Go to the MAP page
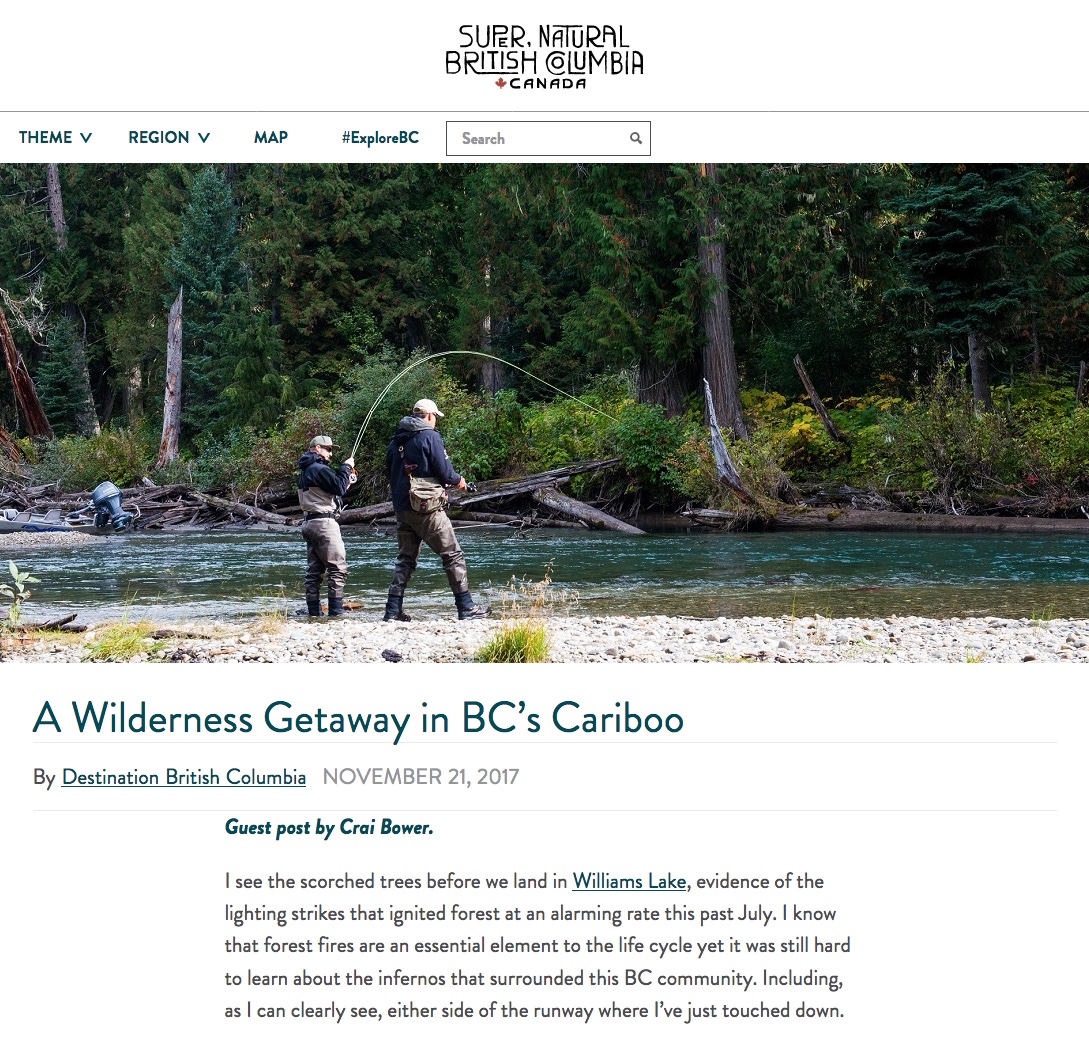1089x1039 pixels. click(x=271, y=138)
